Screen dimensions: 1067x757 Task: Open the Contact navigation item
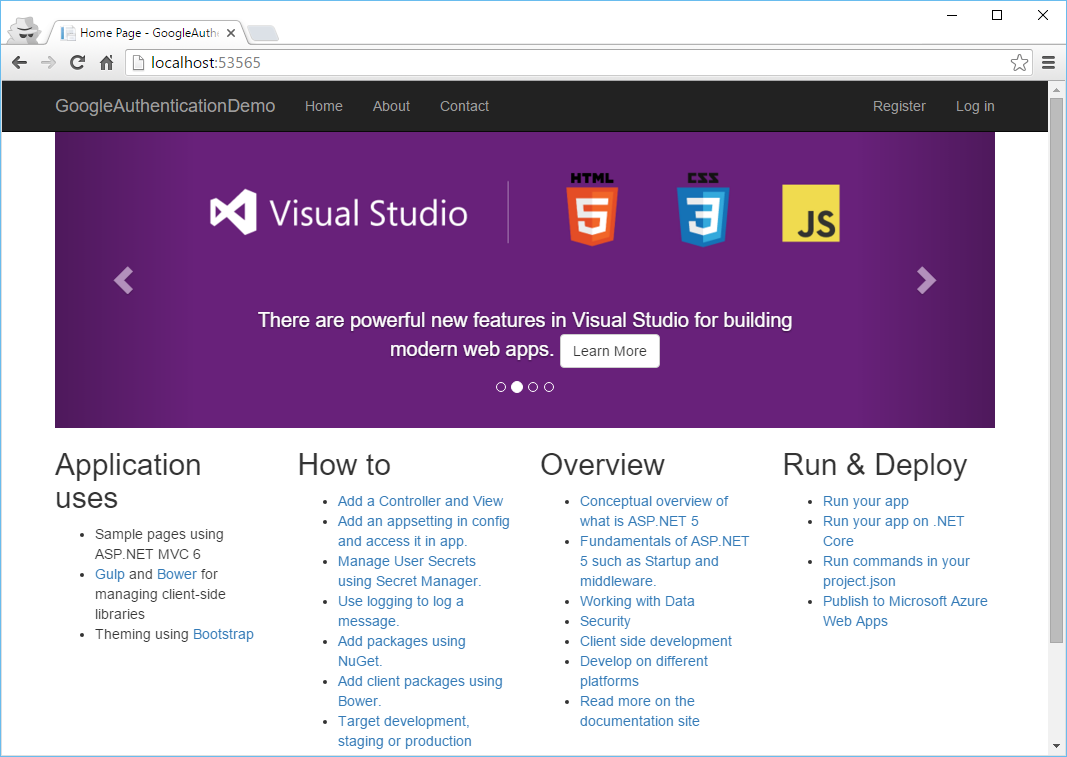point(464,106)
